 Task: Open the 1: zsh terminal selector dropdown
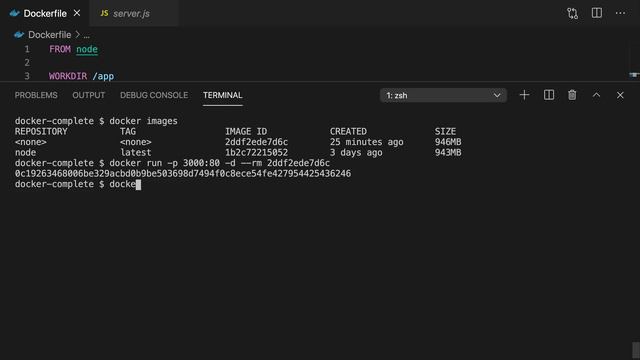click(x=443, y=96)
